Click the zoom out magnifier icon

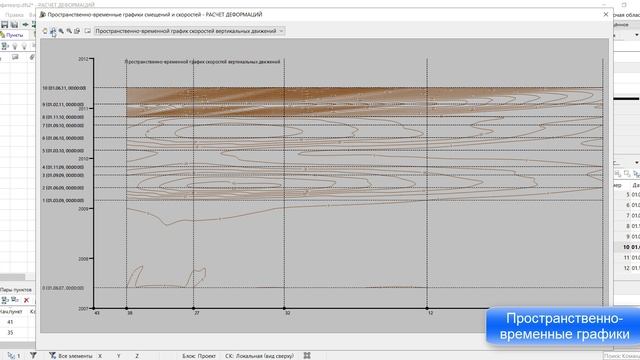click(69, 31)
